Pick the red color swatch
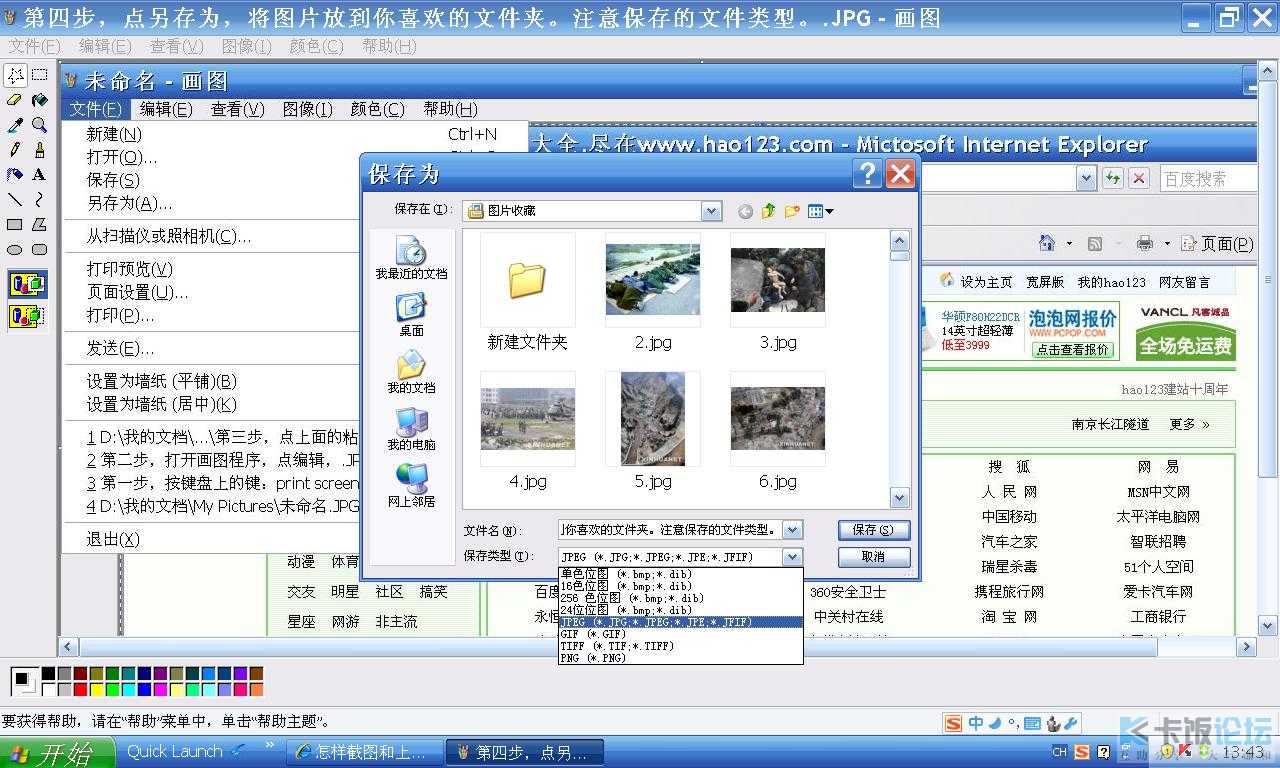Viewport: 1280px width, 768px height. point(80,690)
